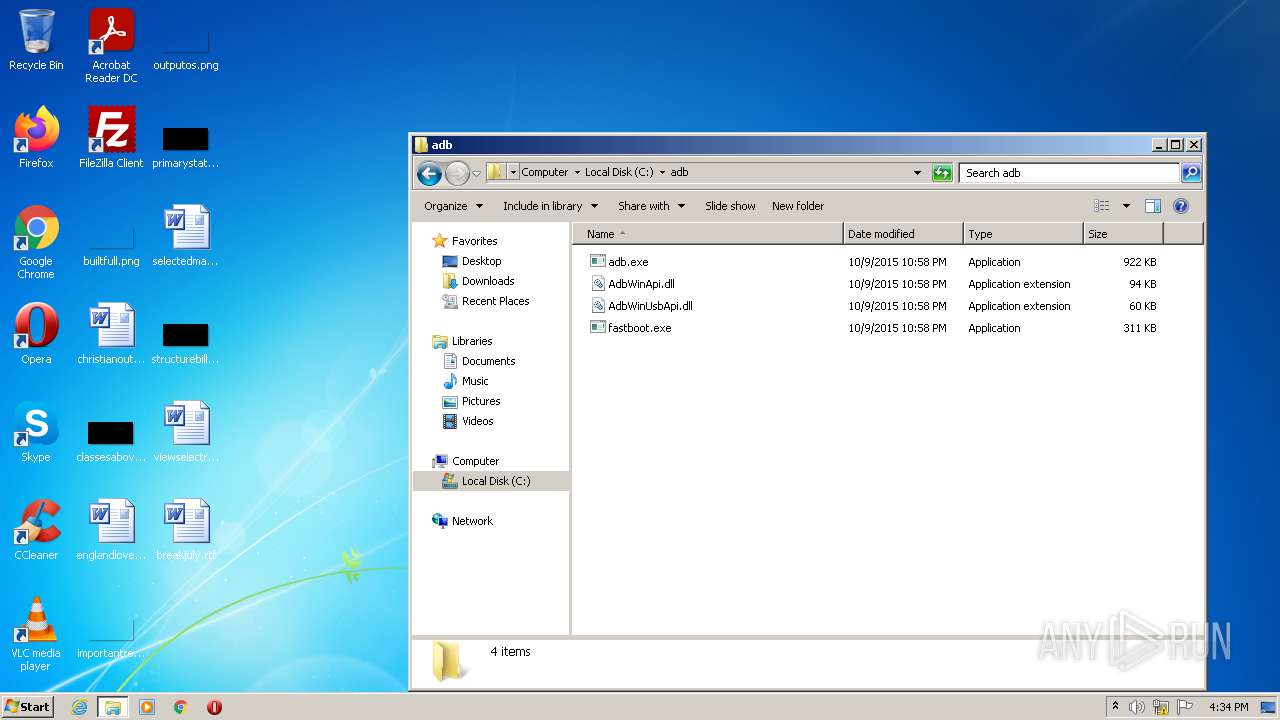Screen dimensions: 1280x720
Task: Create a New folder
Action: coord(798,206)
